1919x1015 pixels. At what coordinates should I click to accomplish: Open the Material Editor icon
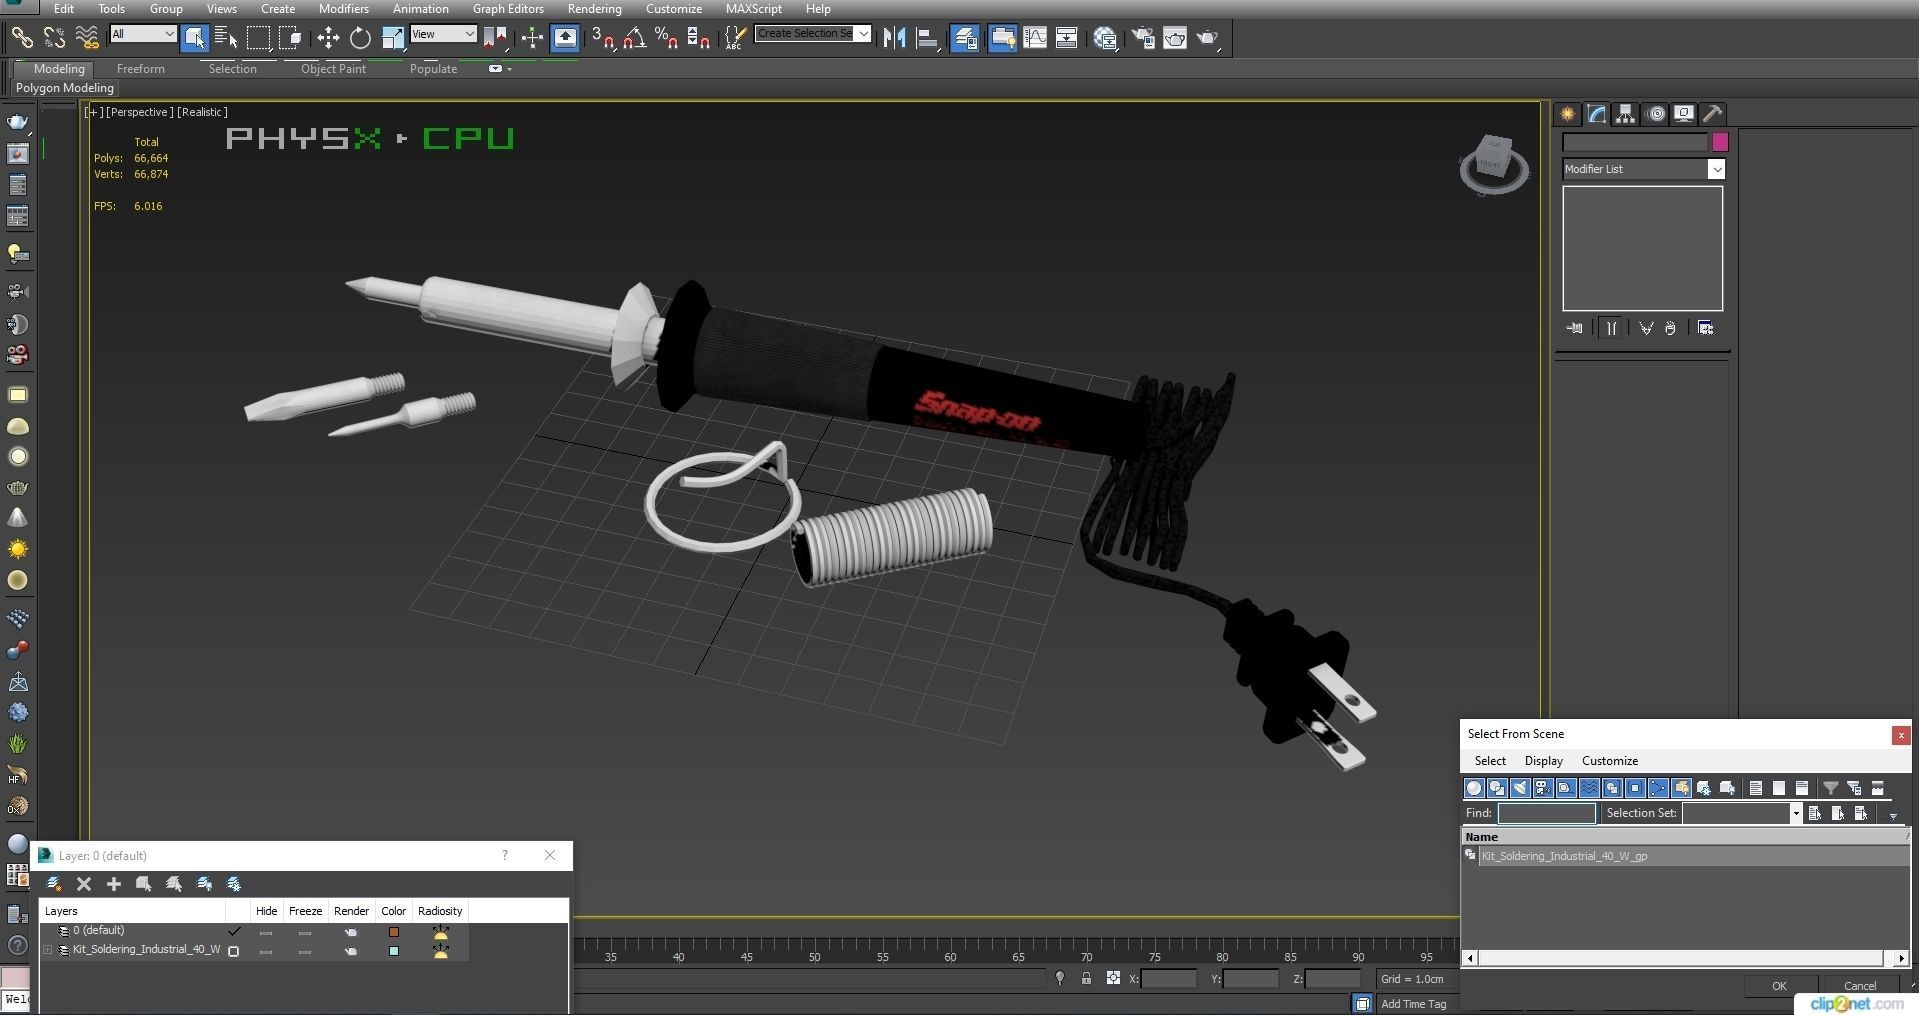[1105, 38]
